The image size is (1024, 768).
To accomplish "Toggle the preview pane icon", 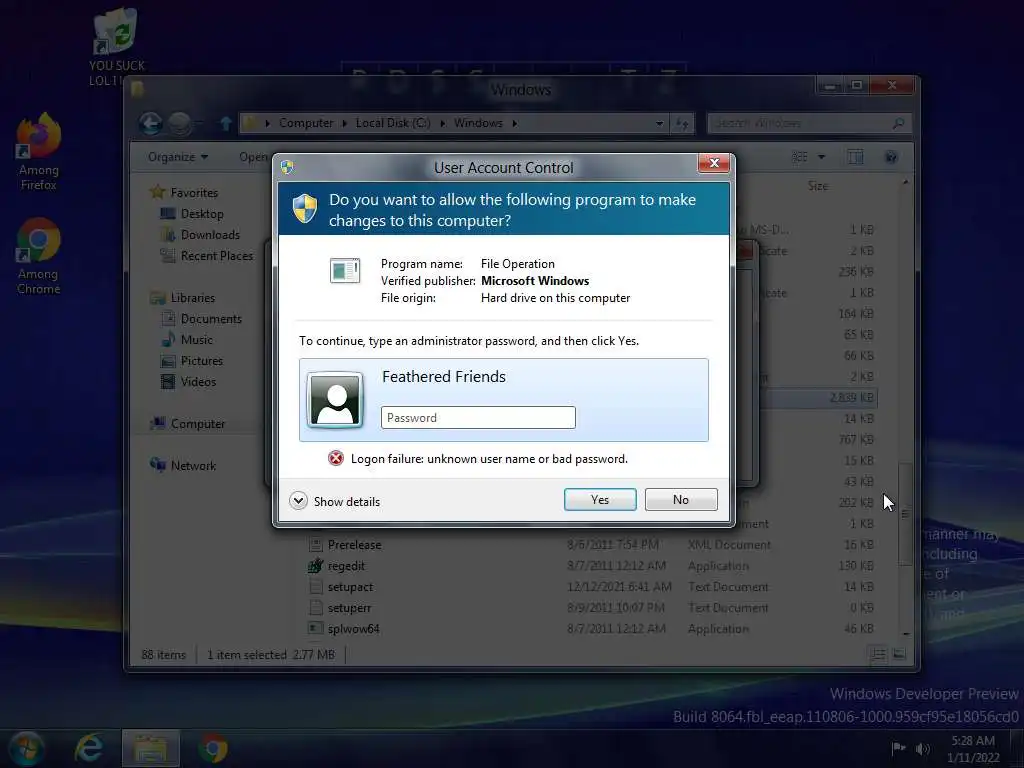I will [855, 157].
